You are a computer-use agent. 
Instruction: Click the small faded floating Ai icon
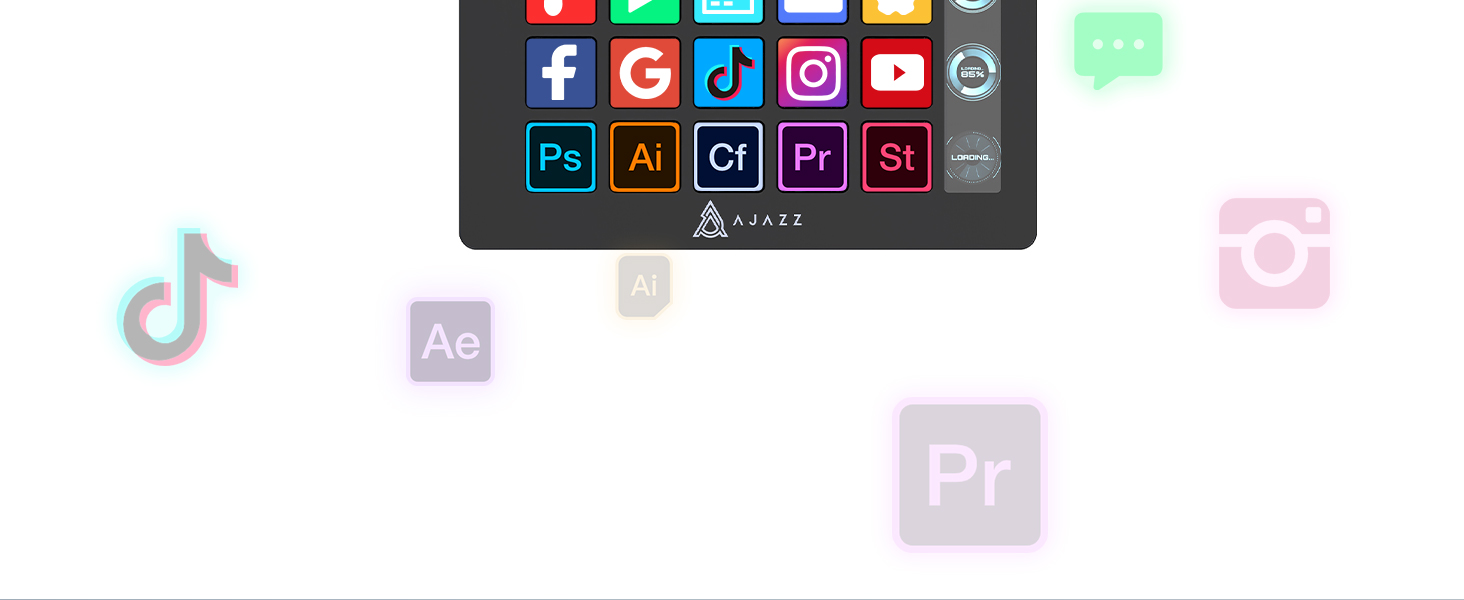tap(644, 286)
